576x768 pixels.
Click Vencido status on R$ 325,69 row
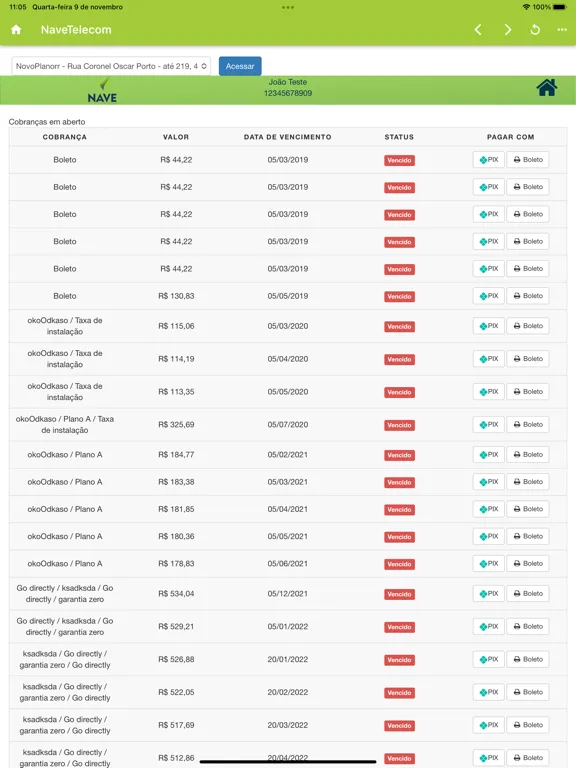tap(399, 425)
